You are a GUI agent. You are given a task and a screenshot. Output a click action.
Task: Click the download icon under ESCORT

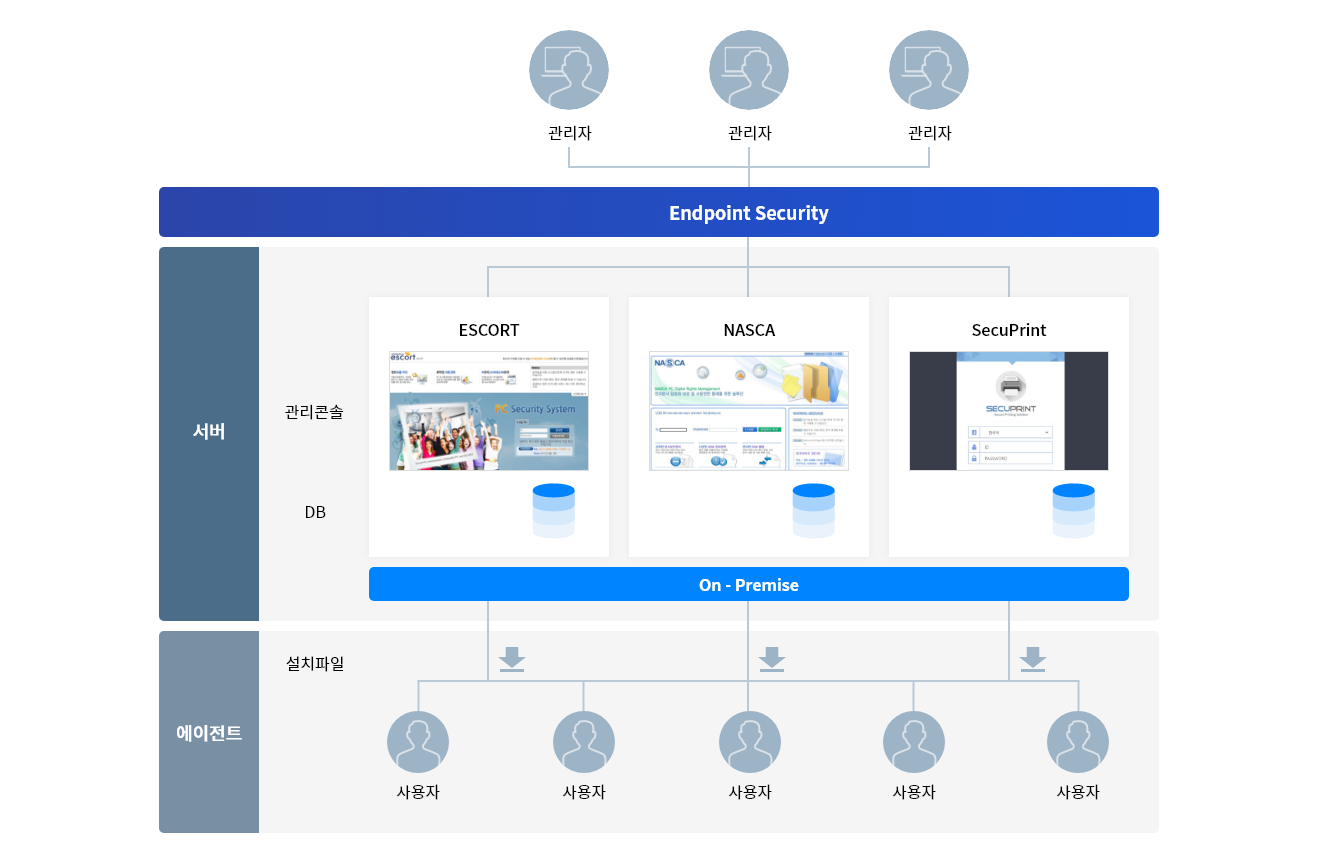point(511,658)
